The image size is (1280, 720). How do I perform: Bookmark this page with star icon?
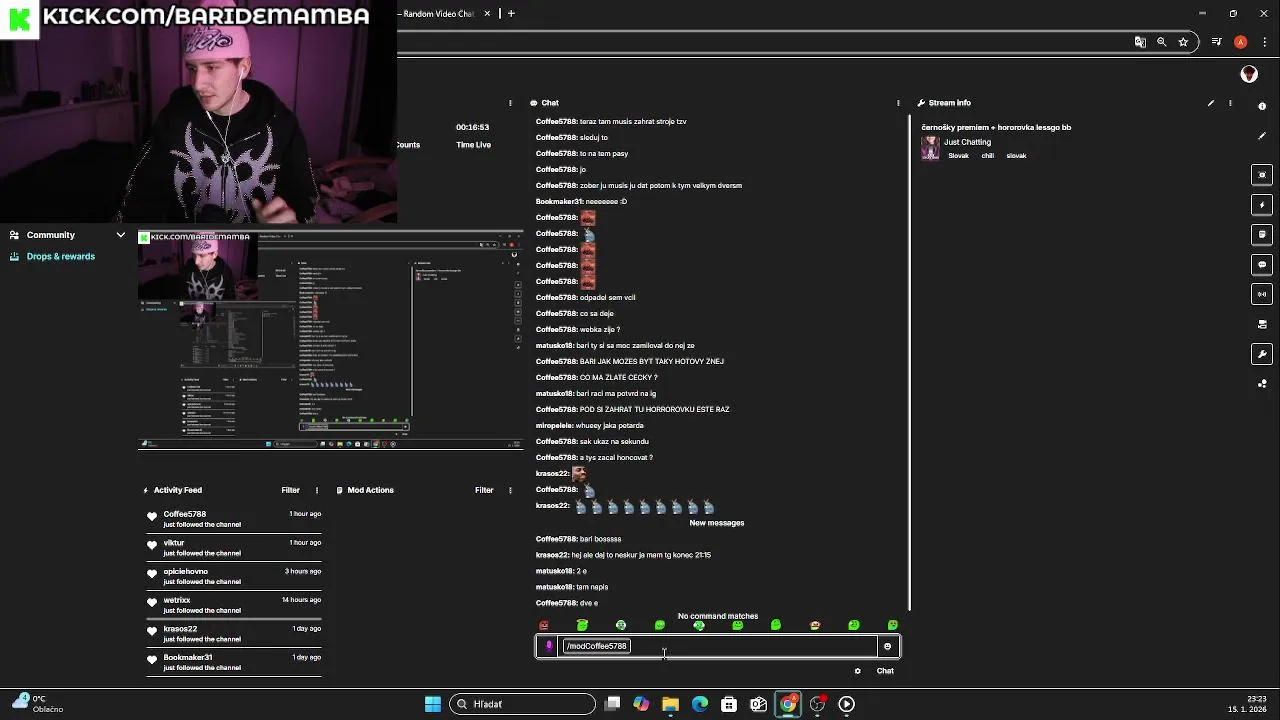click(x=1183, y=42)
